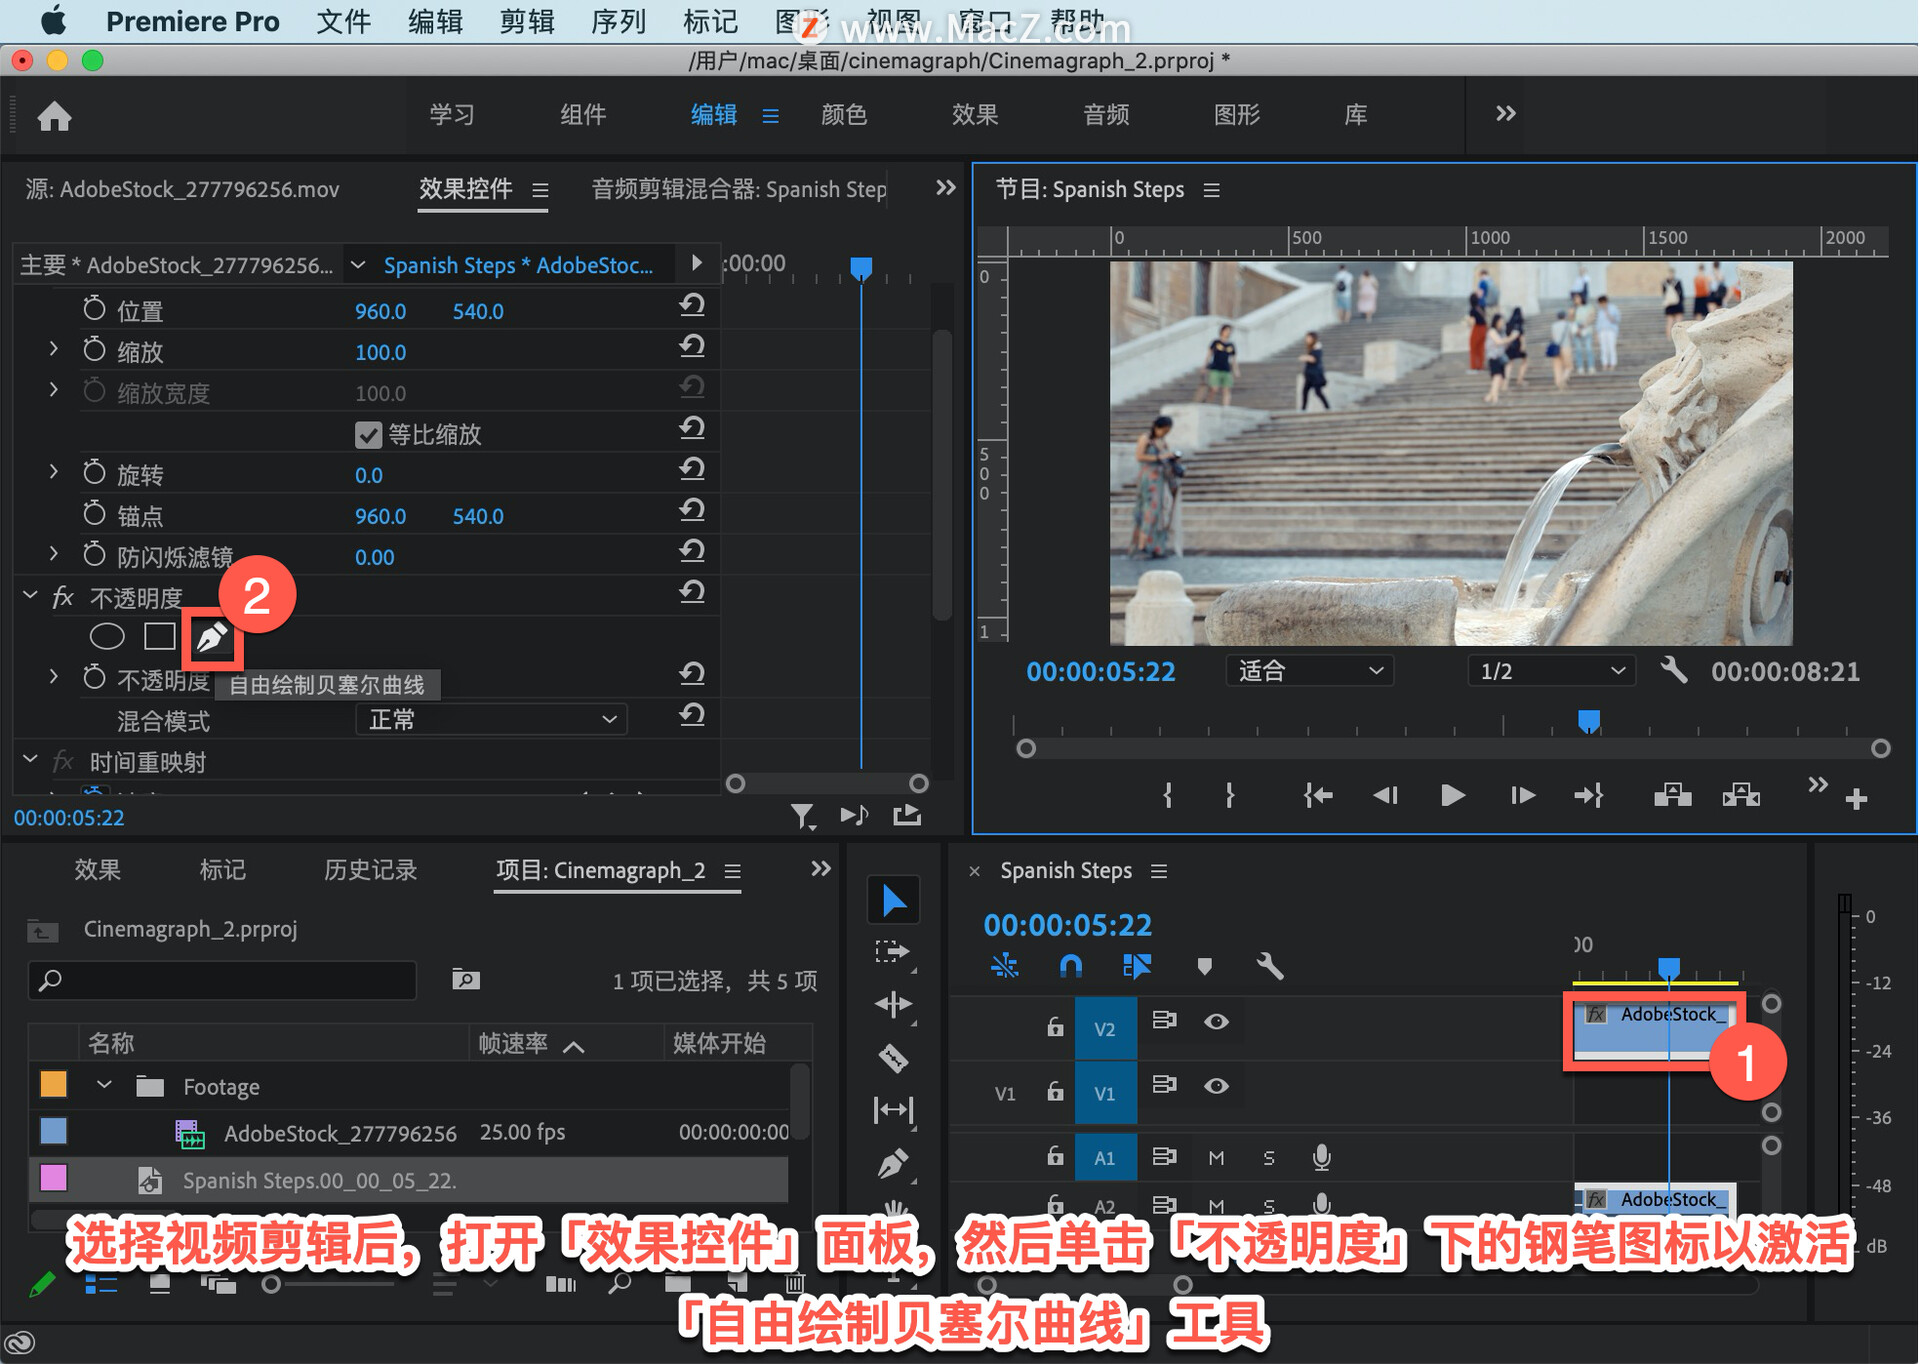Open the 适合 zoom level dropdown

1310,670
